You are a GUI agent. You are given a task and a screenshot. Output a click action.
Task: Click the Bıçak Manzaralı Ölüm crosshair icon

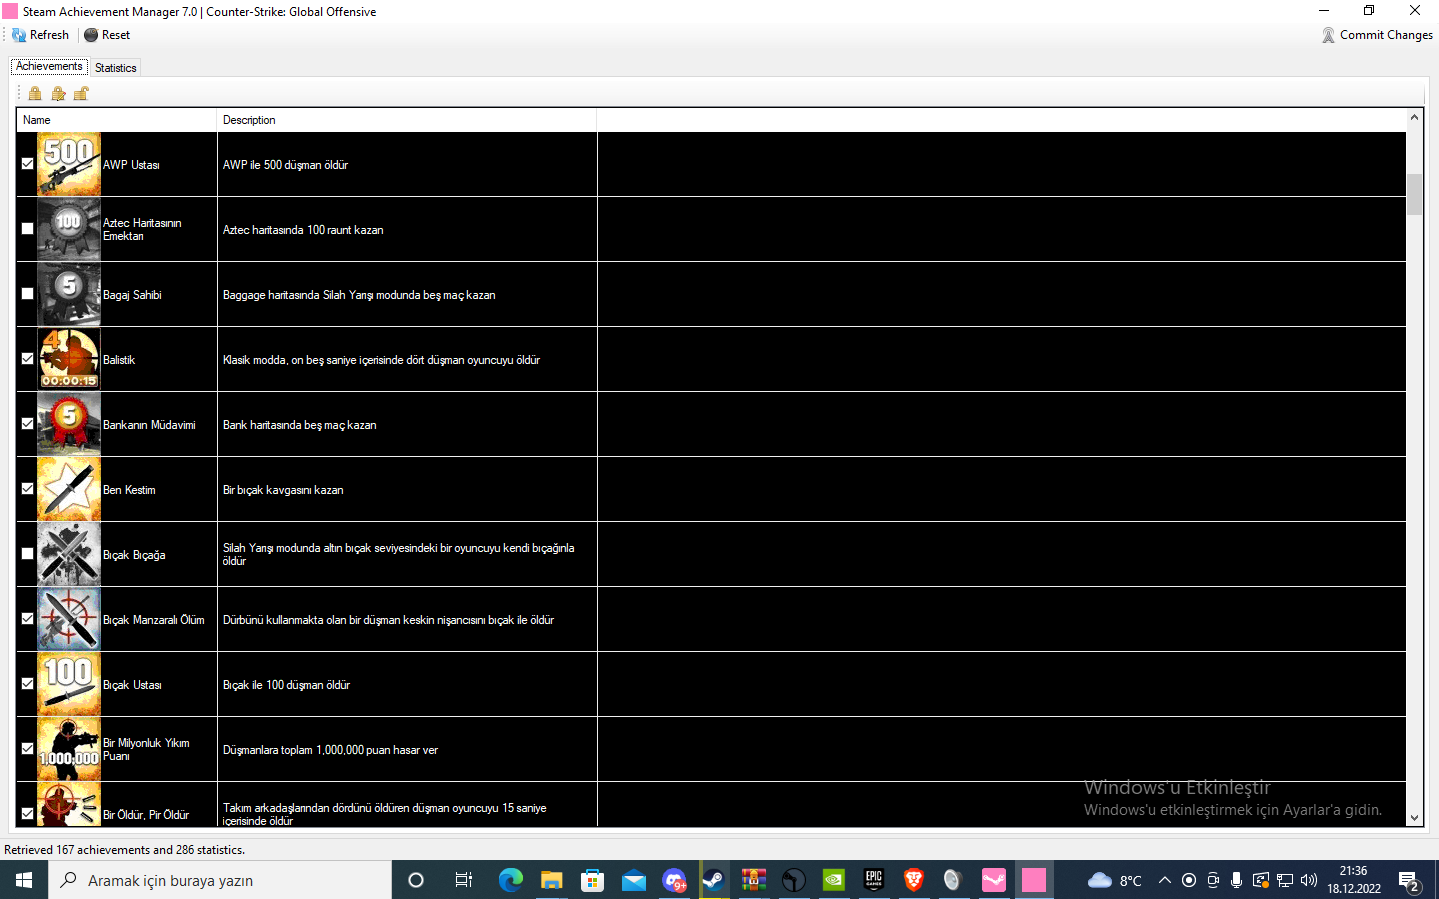click(x=69, y=619)
